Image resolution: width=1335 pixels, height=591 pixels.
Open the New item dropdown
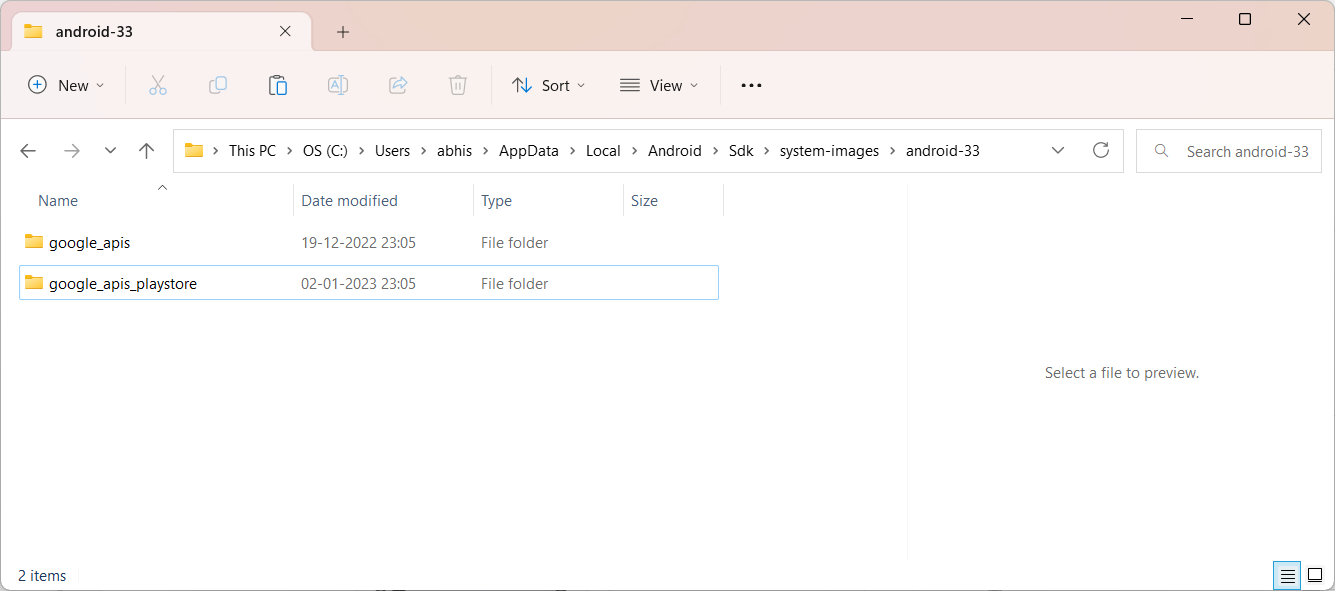[66, 86]
